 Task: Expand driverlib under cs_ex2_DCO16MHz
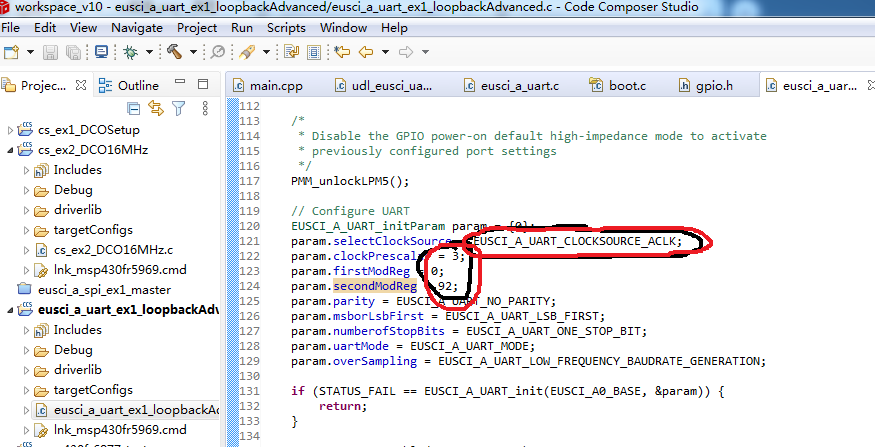pos(26,210)
